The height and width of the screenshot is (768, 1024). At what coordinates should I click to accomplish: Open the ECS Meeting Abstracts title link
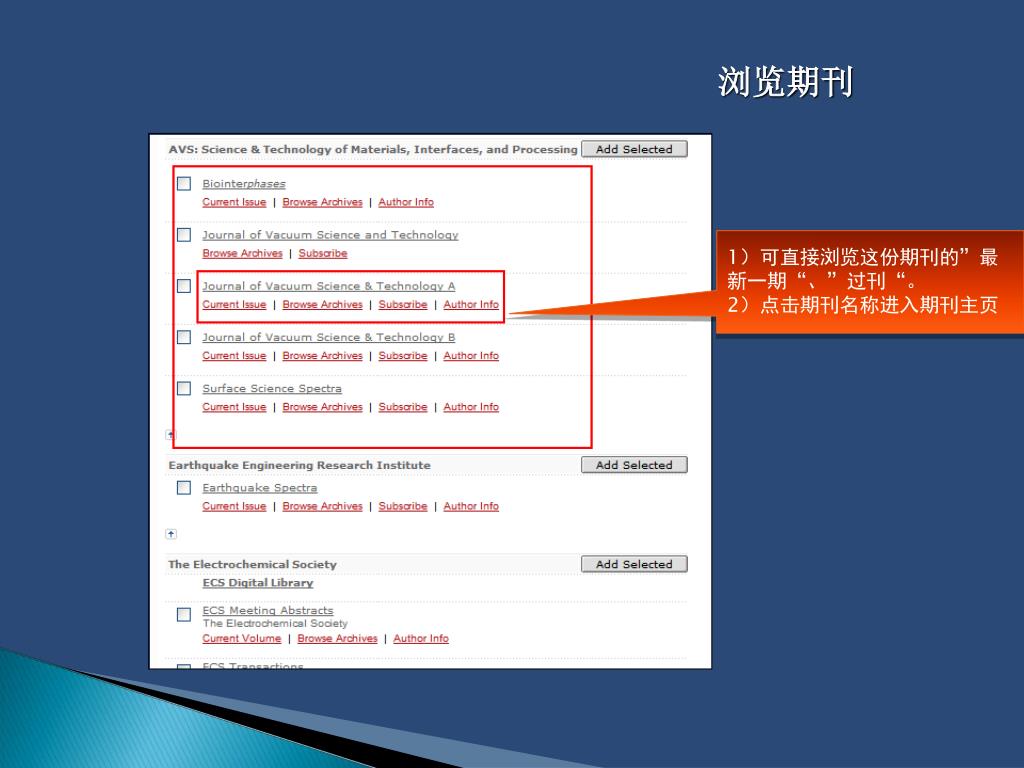(268, 610)
